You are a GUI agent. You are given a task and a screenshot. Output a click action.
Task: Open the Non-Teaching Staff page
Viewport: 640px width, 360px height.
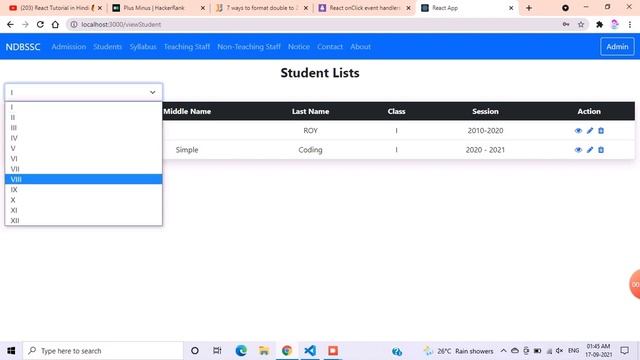(x=249, y=47)
